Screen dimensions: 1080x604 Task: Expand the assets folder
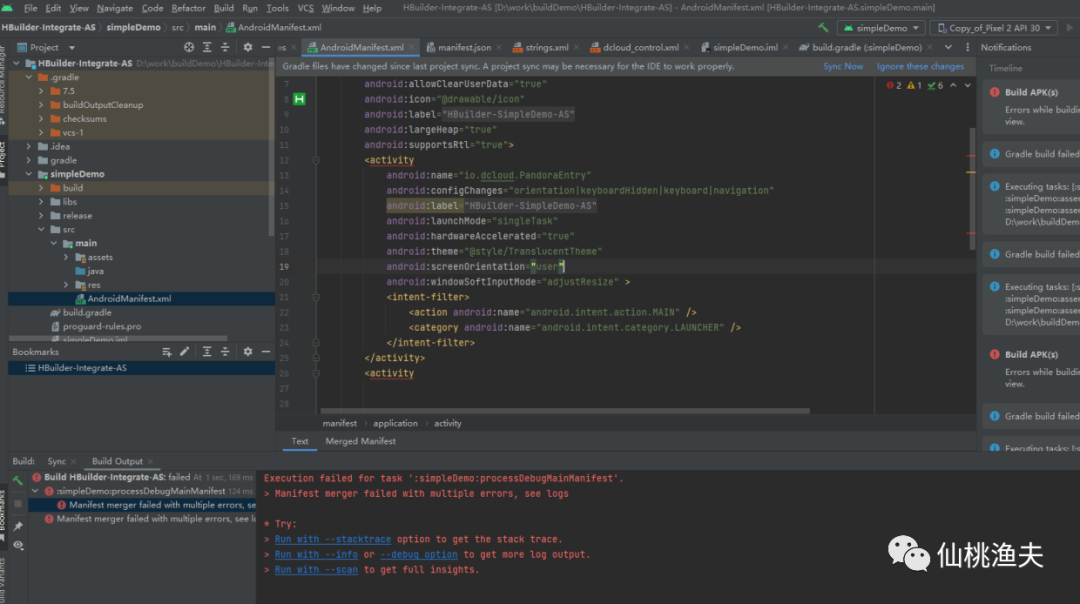[x=66, y=258]
